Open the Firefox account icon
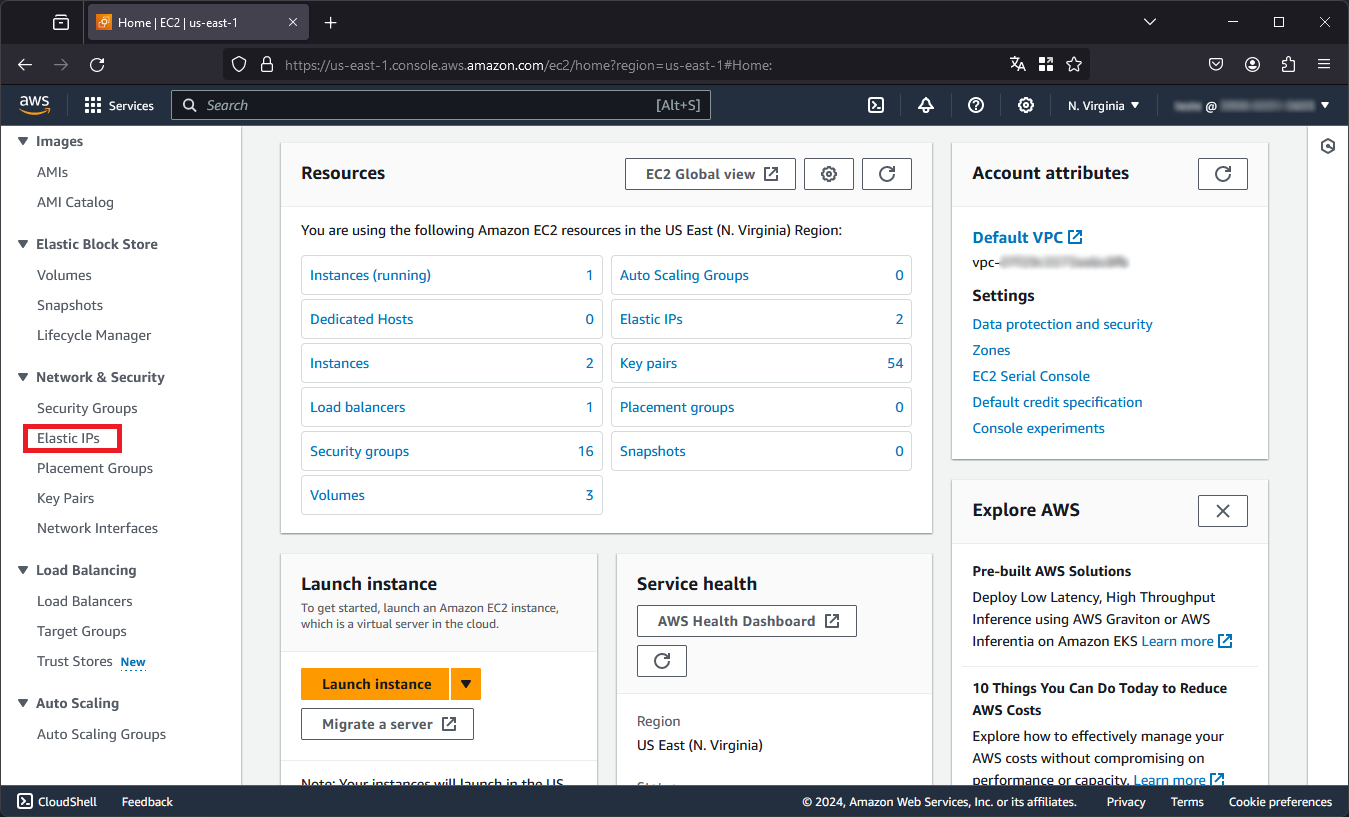 [1252, 64]
